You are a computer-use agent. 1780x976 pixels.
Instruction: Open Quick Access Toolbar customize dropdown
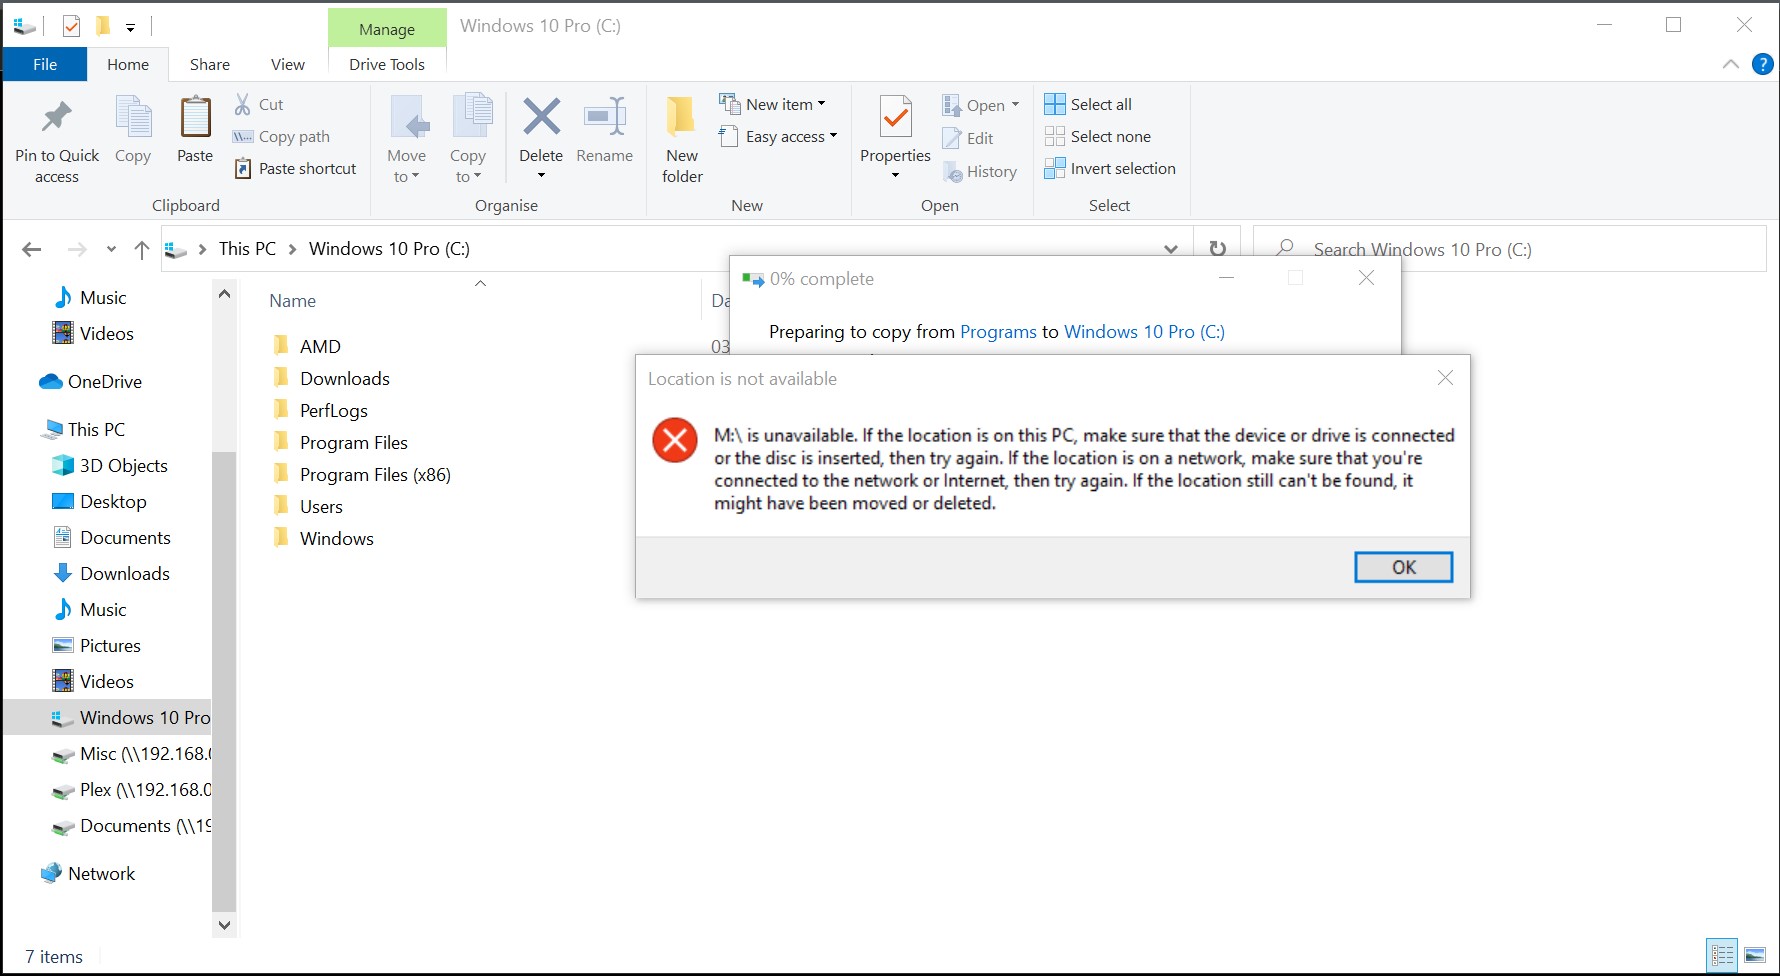[x=130, y=27]
